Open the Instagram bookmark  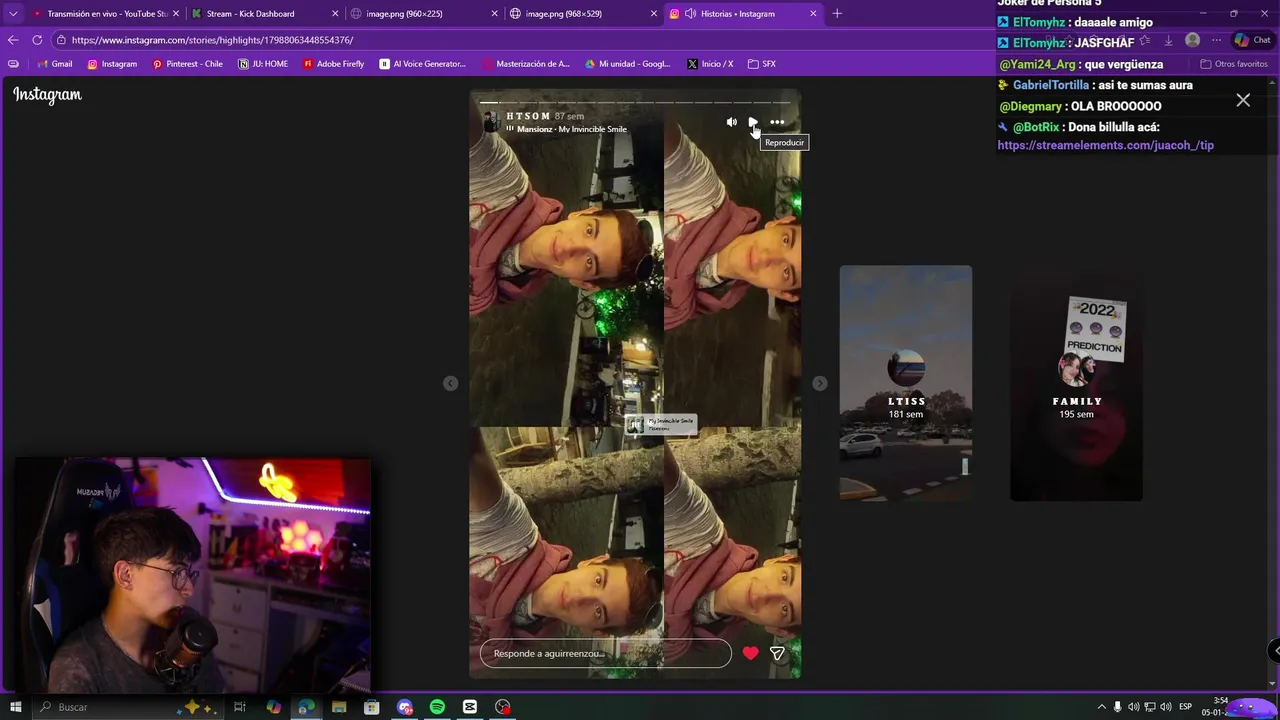(x=112, y=64)
